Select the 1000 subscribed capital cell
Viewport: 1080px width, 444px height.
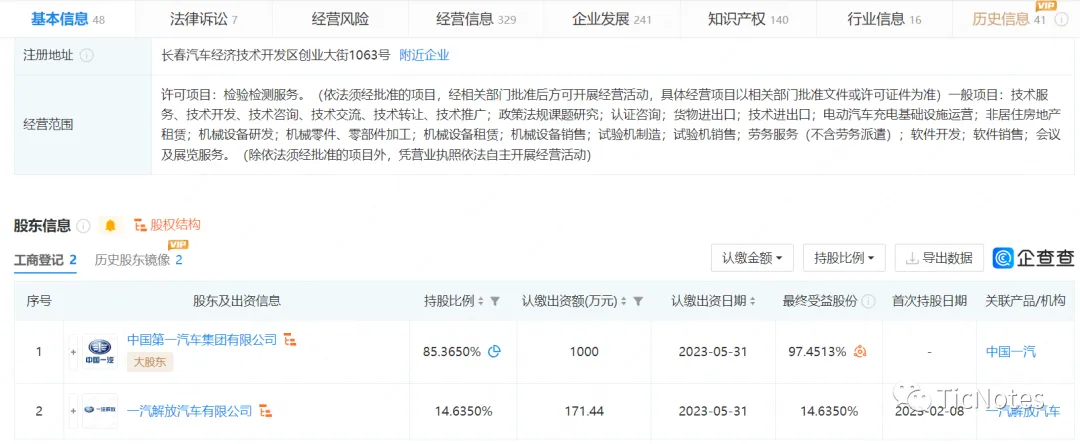pos(583,352)
